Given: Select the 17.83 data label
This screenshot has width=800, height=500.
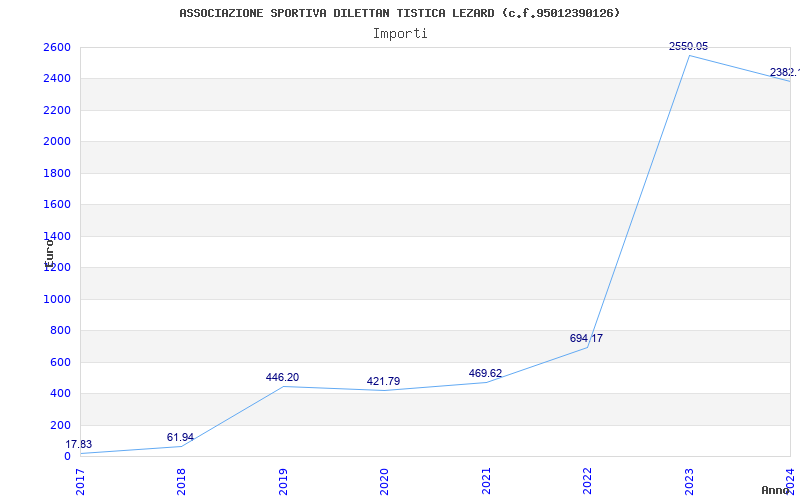Looking at the screenshot, I should [x=79, y=444].
